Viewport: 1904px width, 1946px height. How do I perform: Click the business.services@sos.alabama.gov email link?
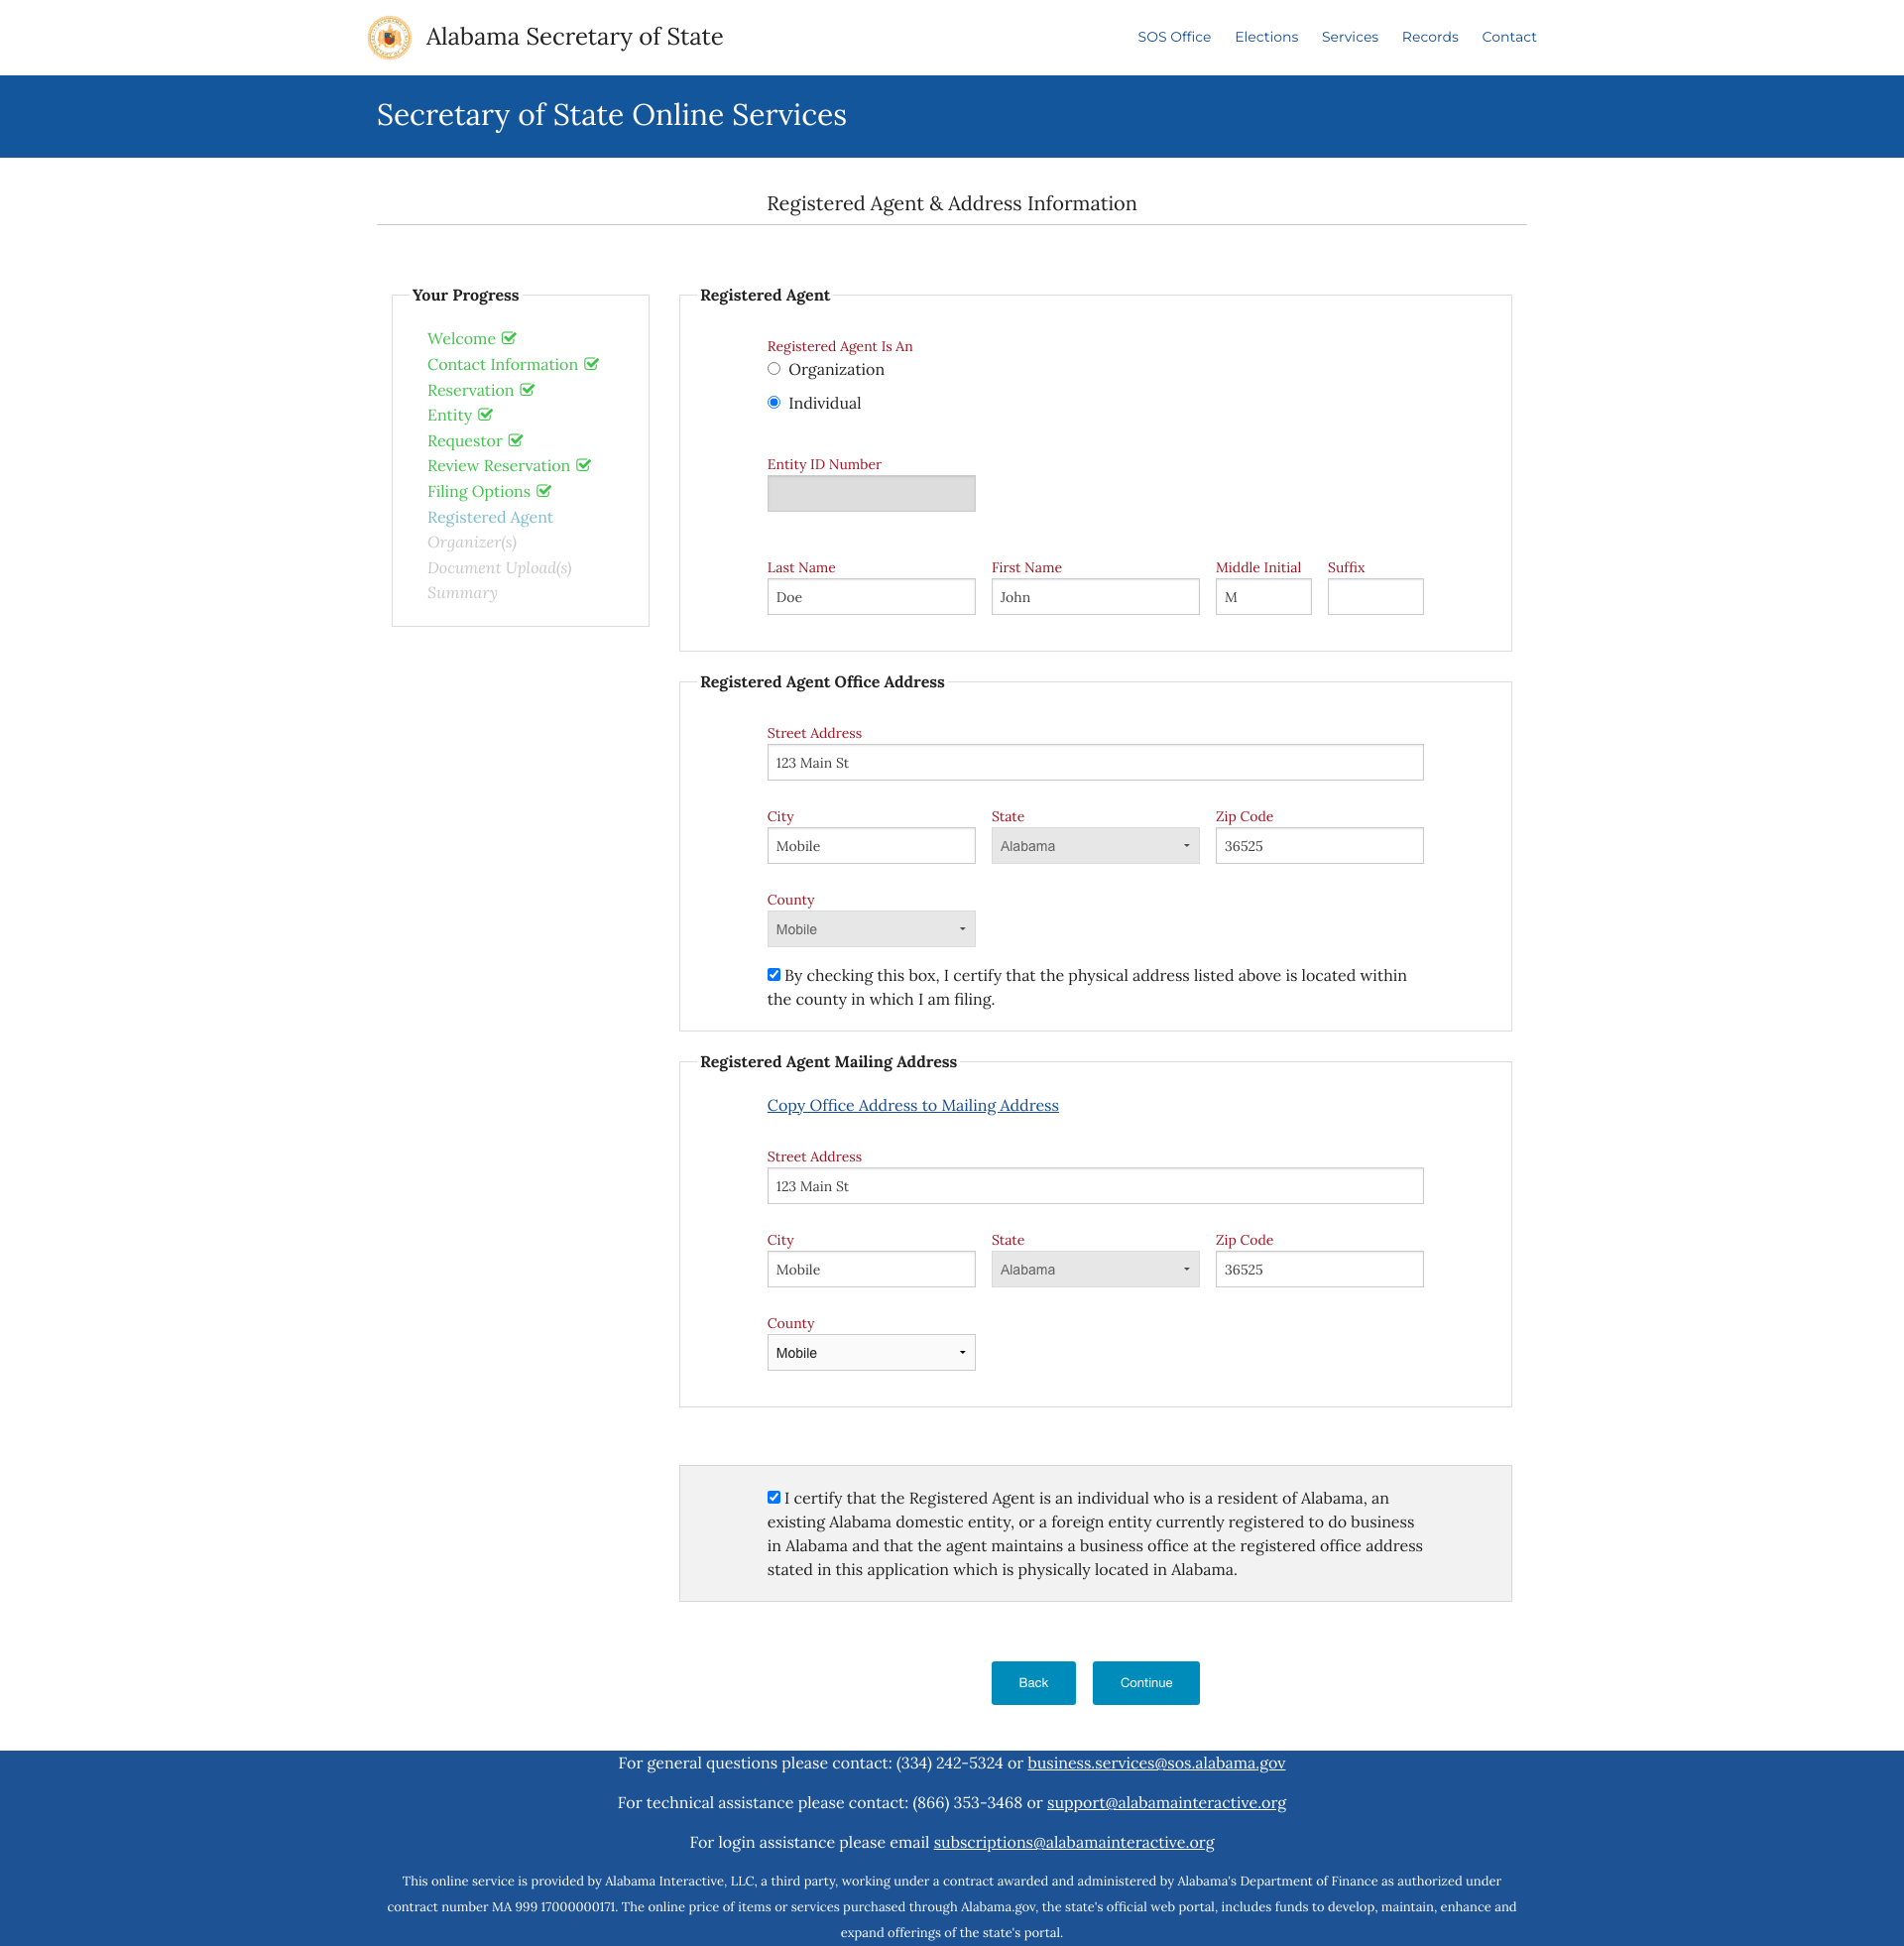(x=1156, y=1763)
